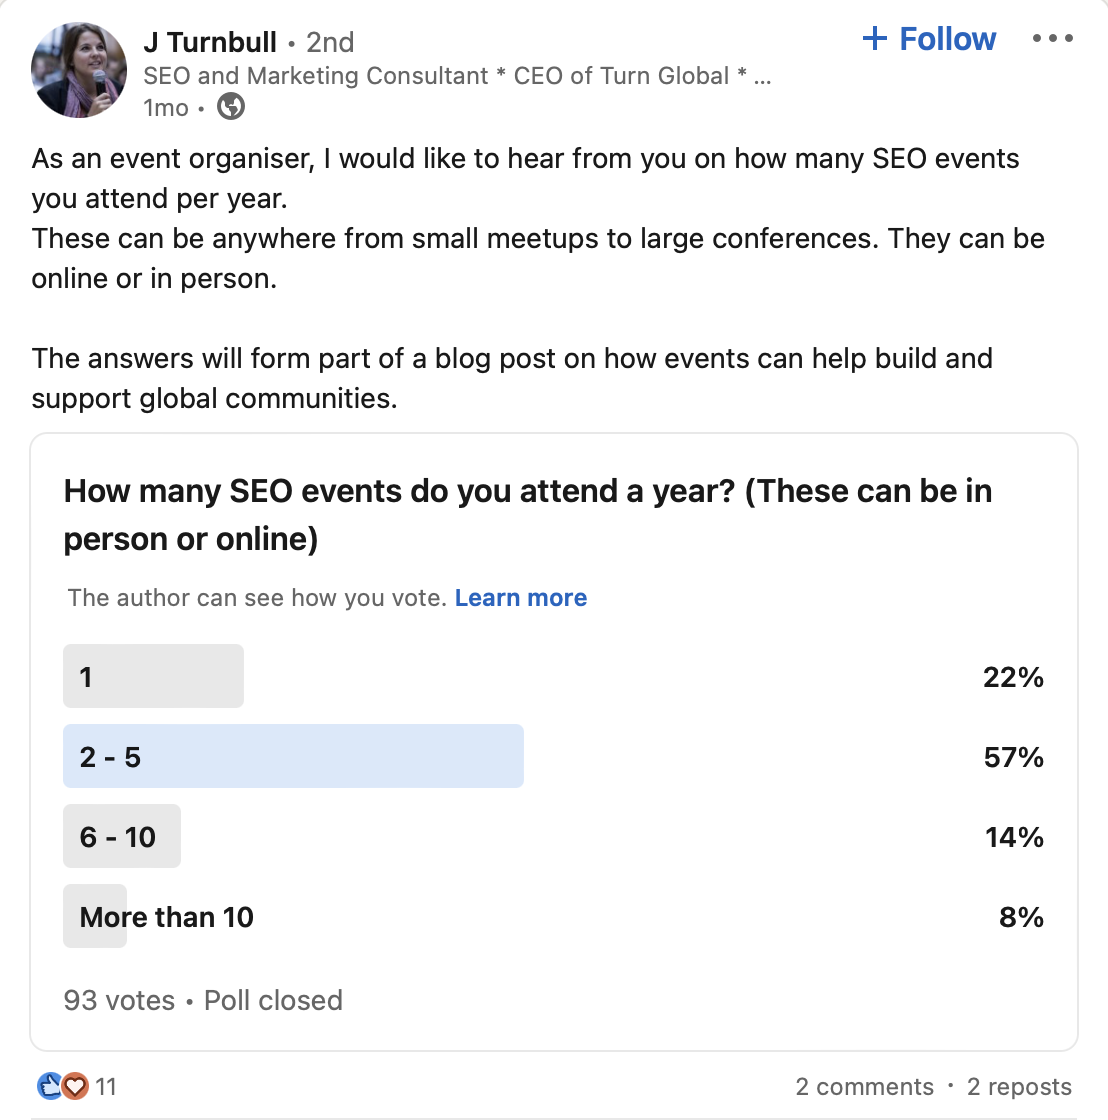Screen dimensions: 1108x1120
Task: Click the globe post-visibility icon
Action: coord(233,108)
